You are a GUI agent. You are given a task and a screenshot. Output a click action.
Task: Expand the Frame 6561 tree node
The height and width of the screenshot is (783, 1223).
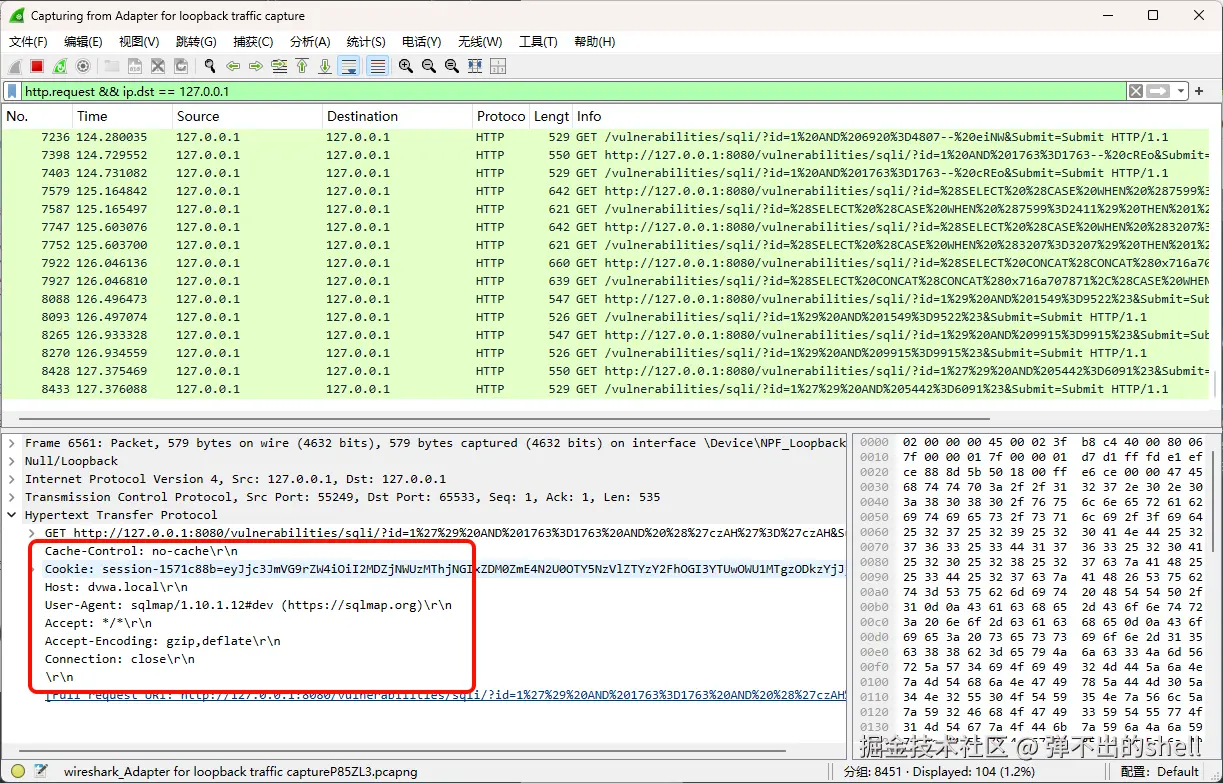point(12,443)
